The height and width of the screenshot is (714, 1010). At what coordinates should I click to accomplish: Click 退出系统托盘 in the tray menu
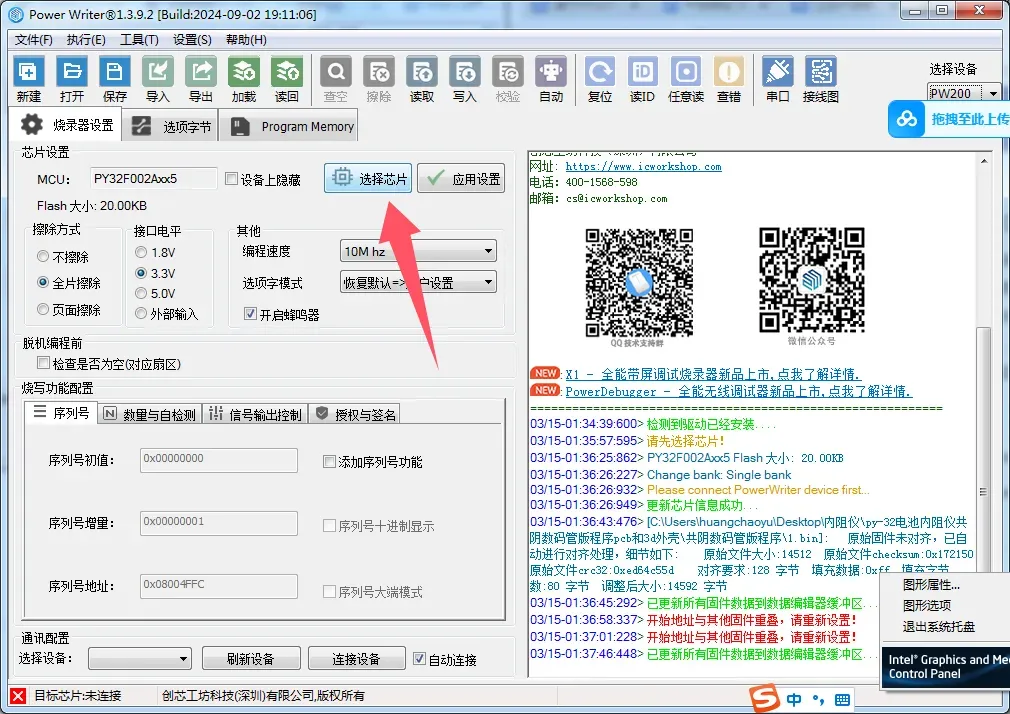[x=939, y=626]
